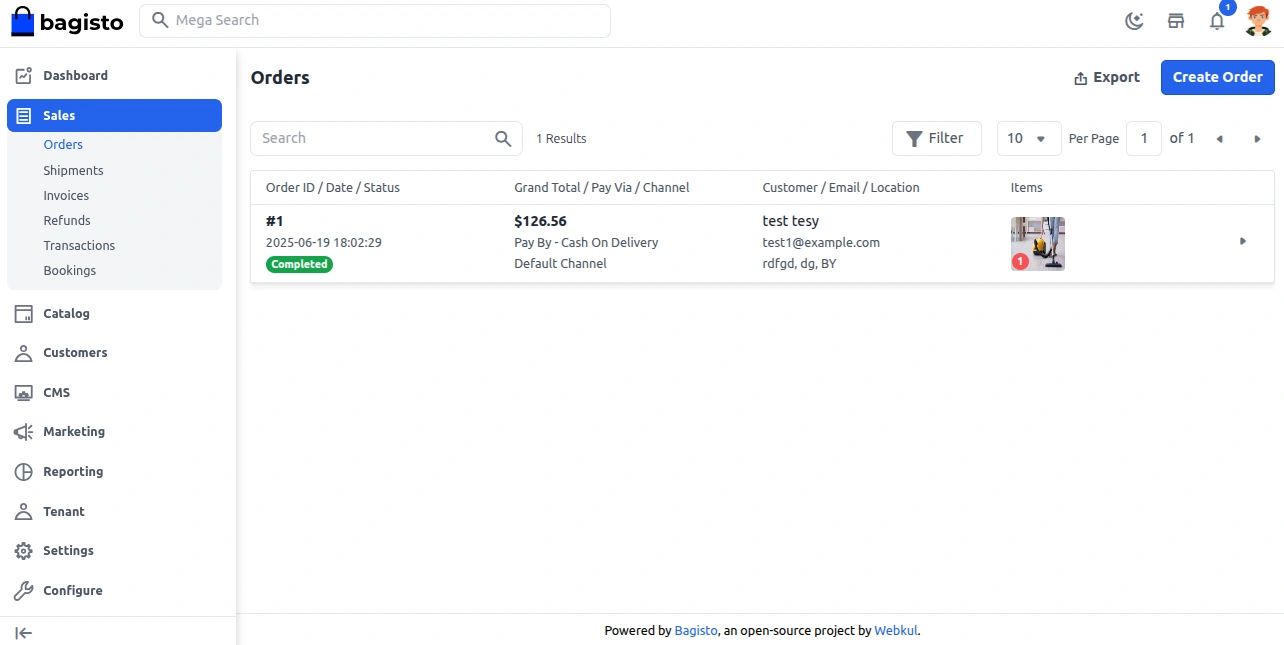
Task: Open the Filter panel
Action: click(x=936, y=139)
